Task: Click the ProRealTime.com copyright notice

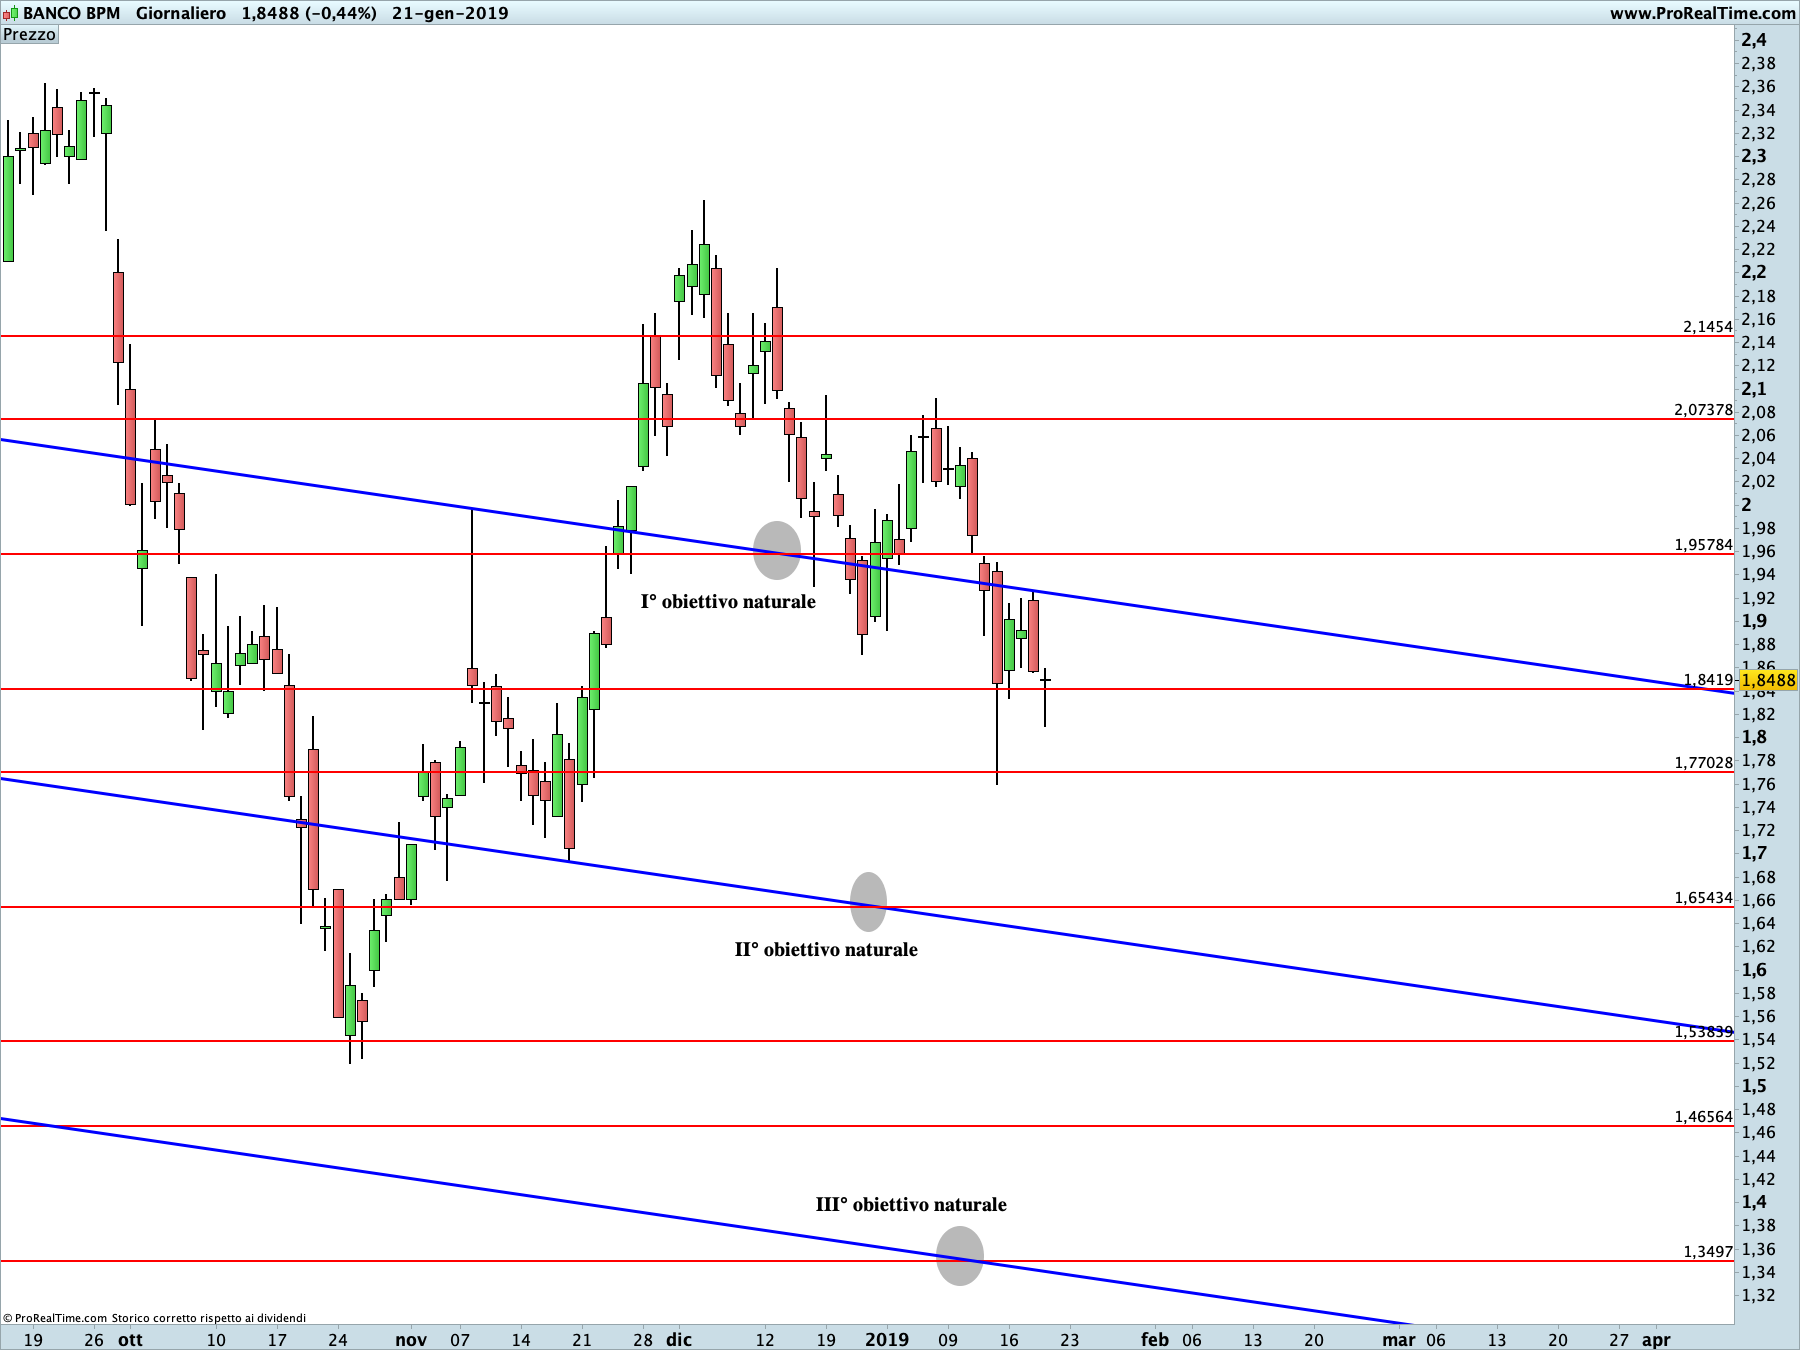Action: [x=154, y=1318]
